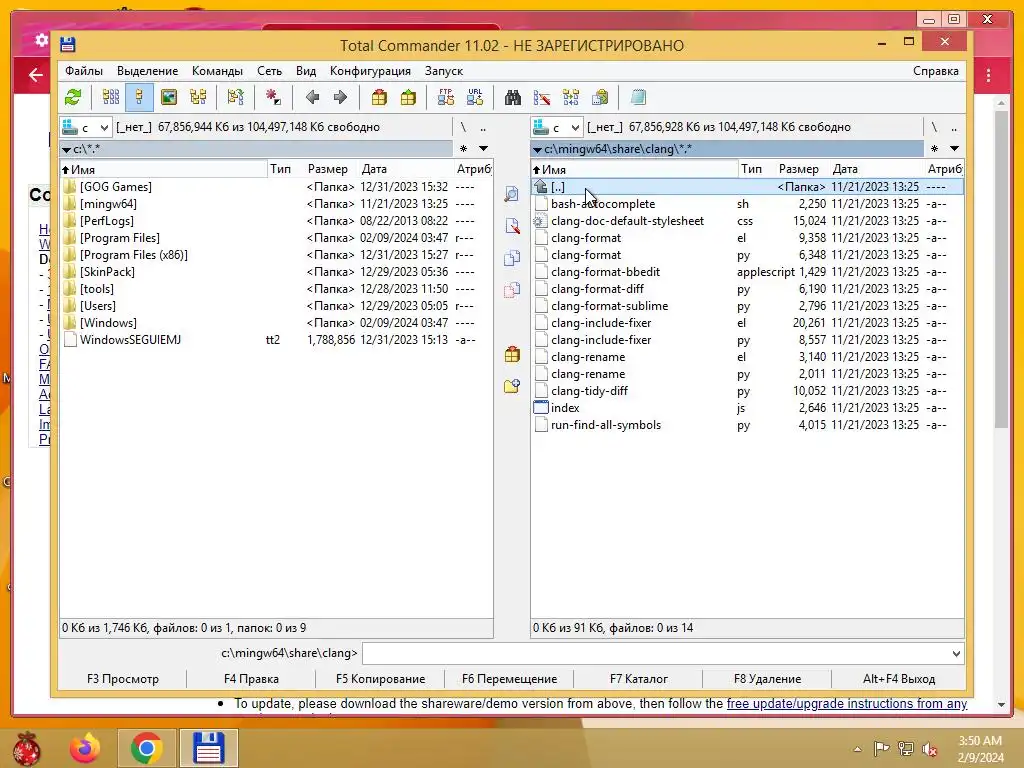Click the Copy icon in the middle bar
The width and height of the screenshot is (1024, 768).
coord(512,257)
